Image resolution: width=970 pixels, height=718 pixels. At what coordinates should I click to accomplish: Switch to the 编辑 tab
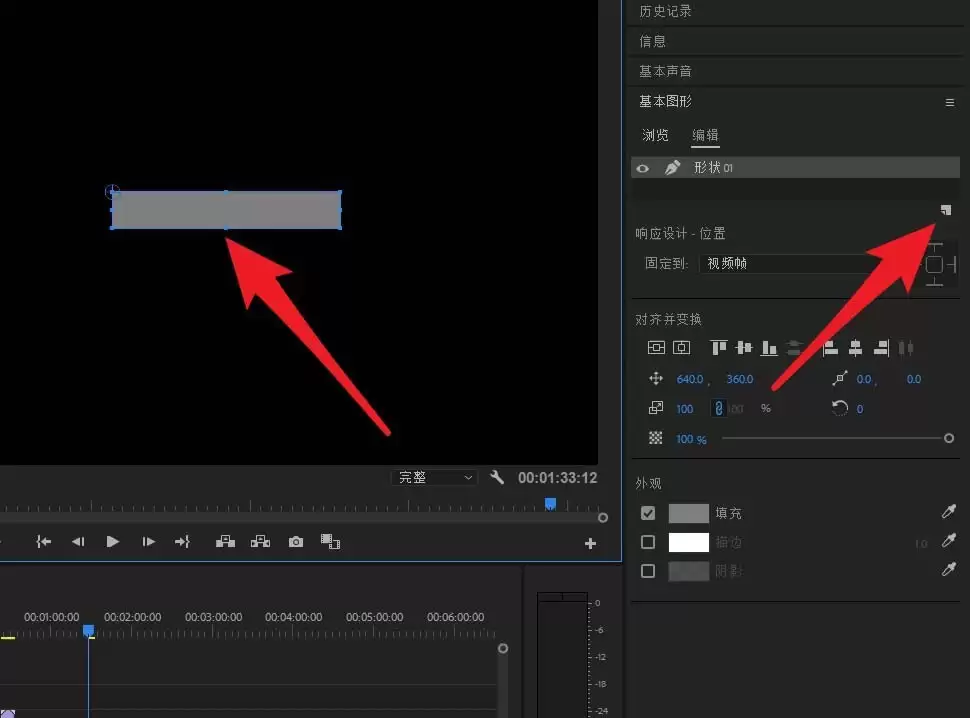coord(705,135)
